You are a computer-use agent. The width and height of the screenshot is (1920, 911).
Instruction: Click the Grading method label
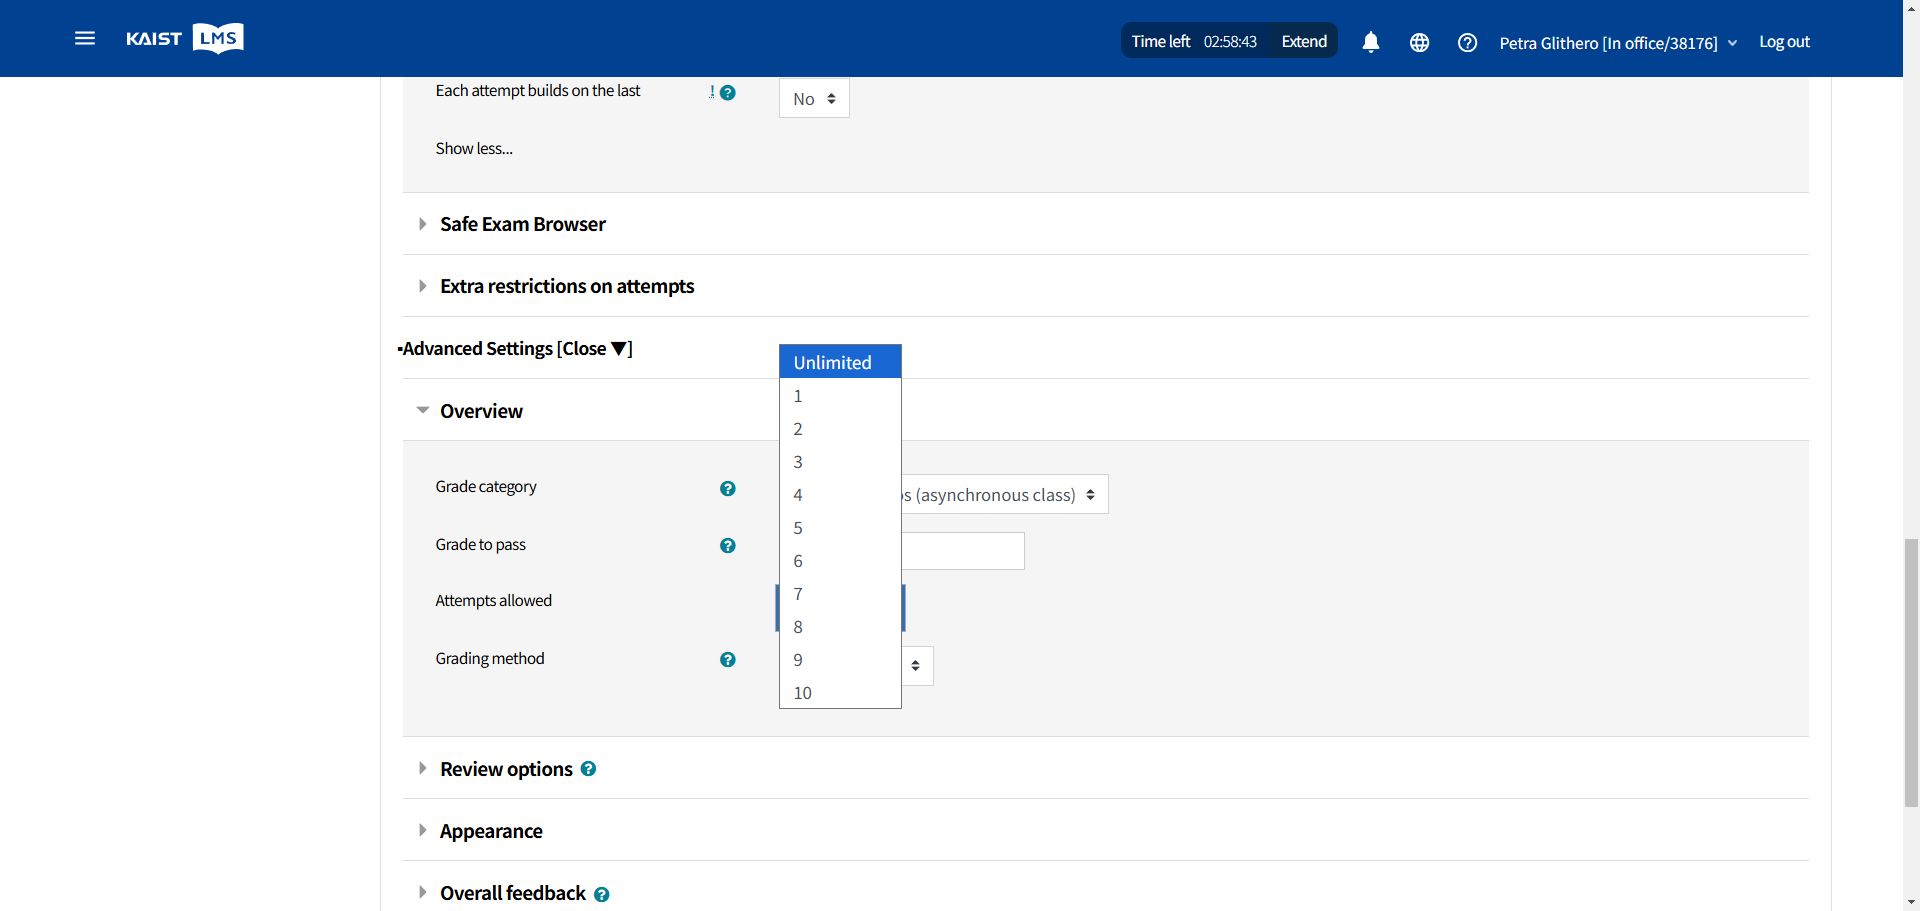pos(490,658)
